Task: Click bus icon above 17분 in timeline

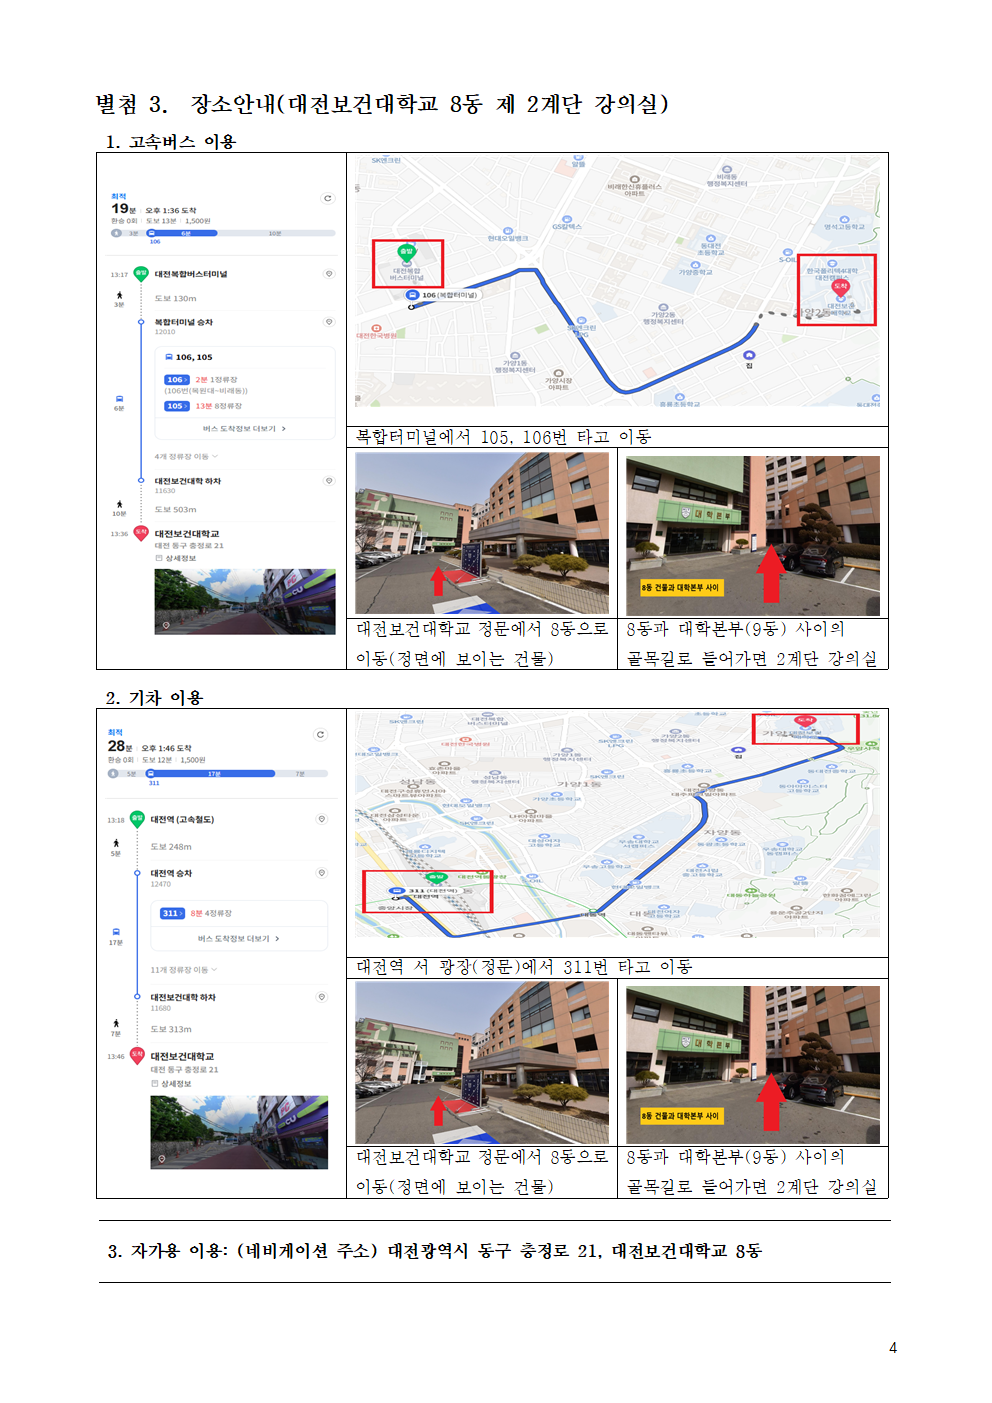Action: tap(116, 932)
